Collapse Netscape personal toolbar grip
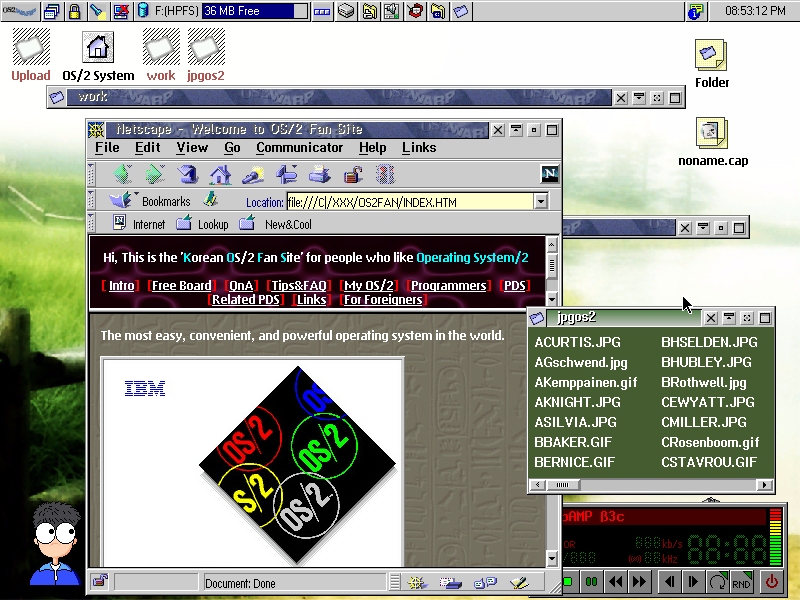Viewport: 800px width, 600px height. tap(91, 223)
